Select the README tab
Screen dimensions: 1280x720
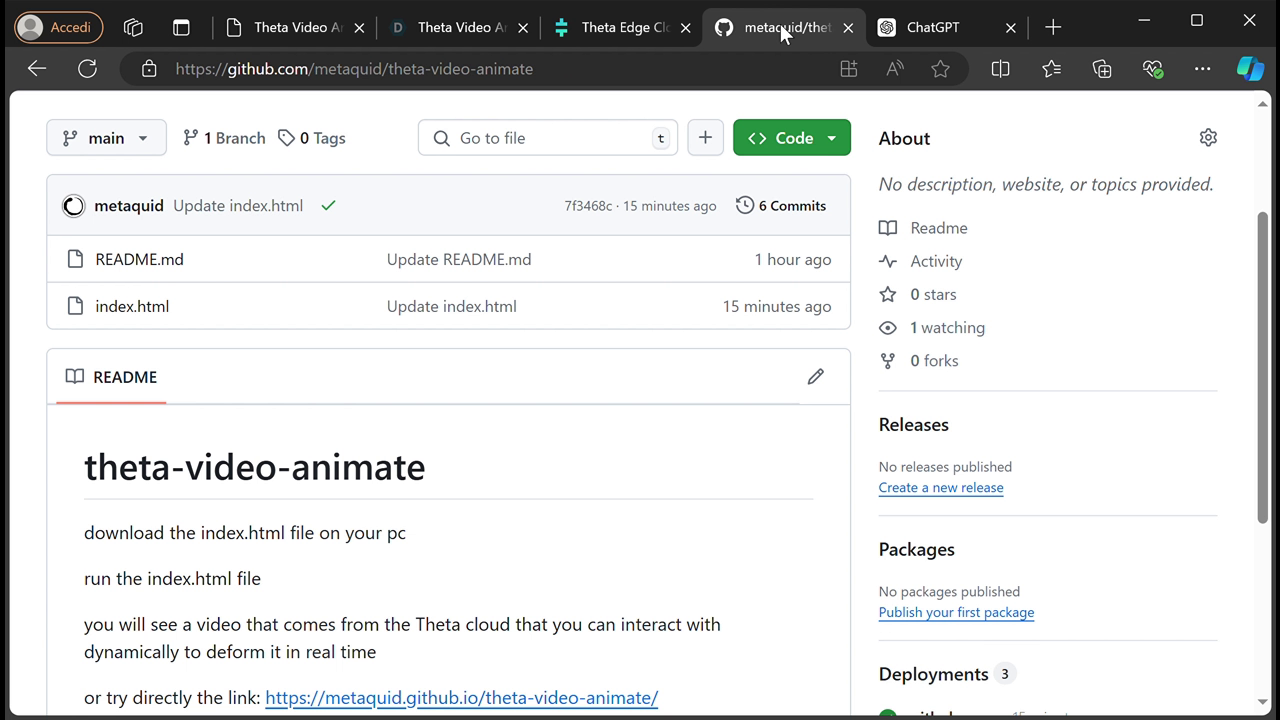point(111,377)
